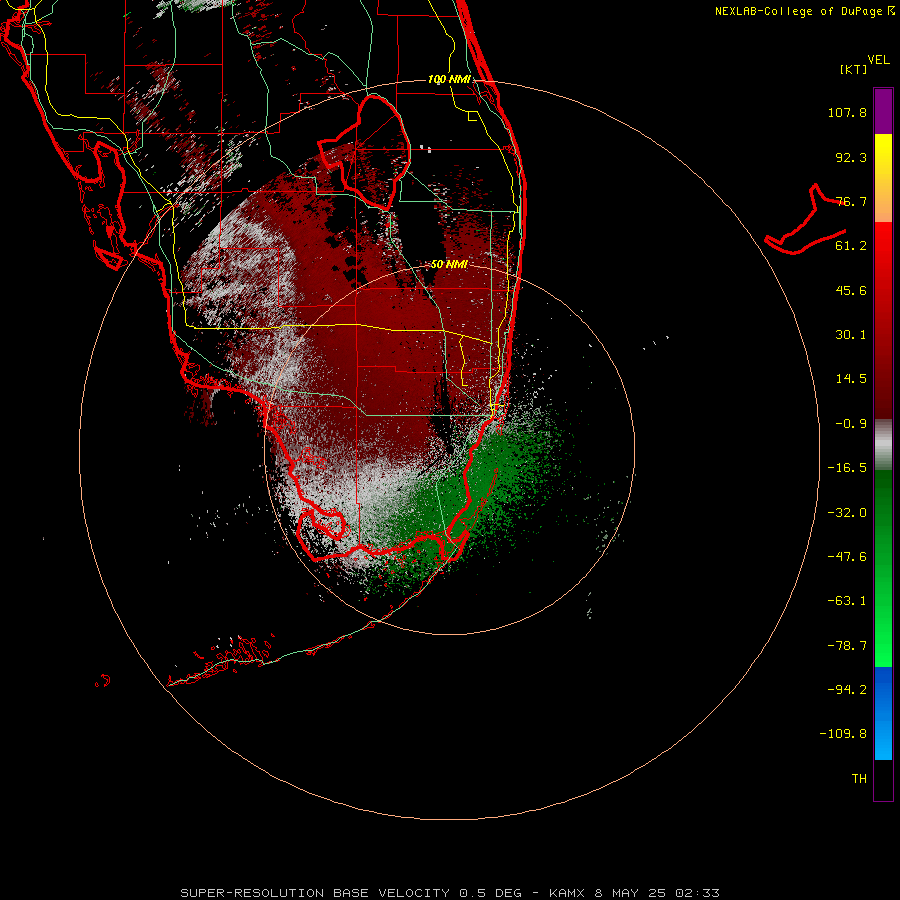The width and height of the screenshot is (900, 900).
Task: Click the -78.7 velocity scale value
Action: [x=847, y=646]
